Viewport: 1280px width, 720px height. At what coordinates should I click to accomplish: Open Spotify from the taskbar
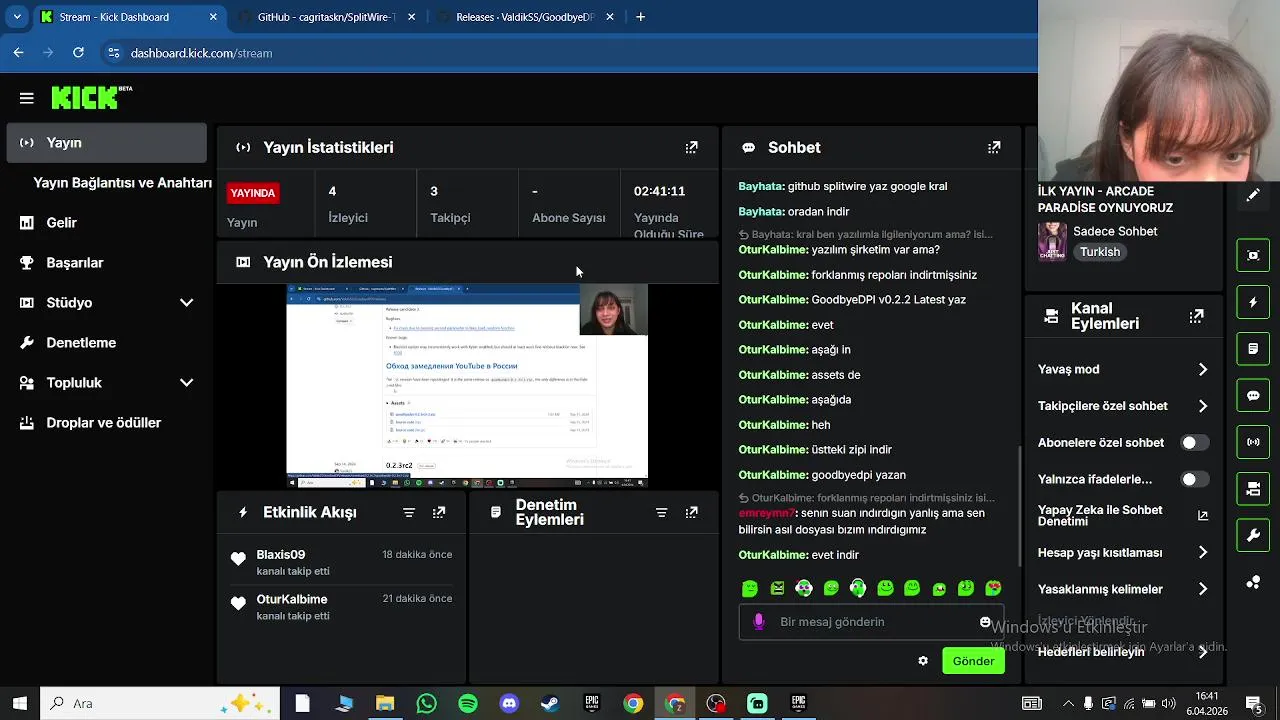468,704
